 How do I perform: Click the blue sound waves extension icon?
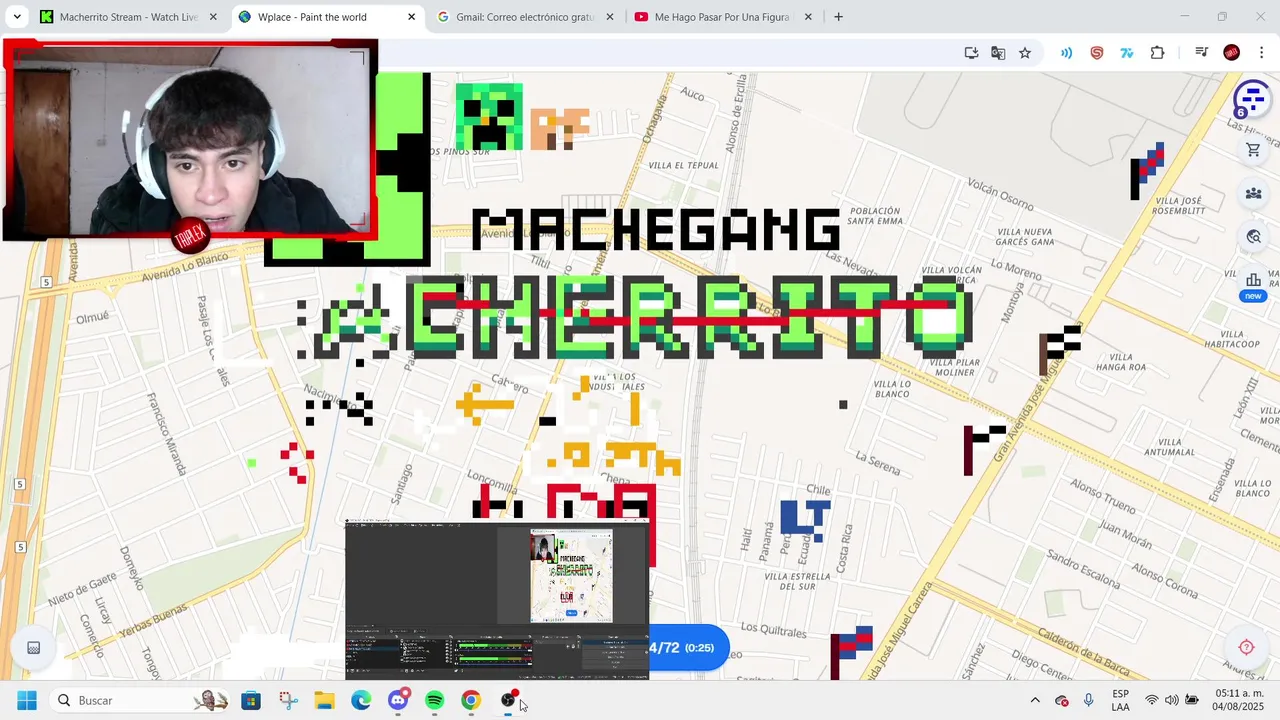tap(1067, 53)
